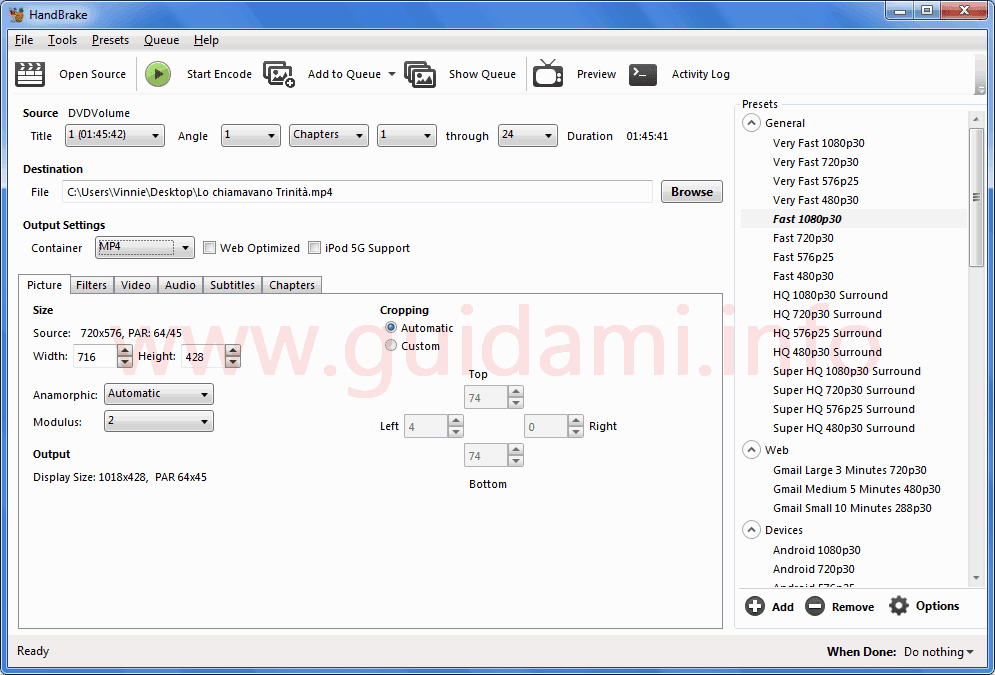Open the Activity Log icon

643,73
